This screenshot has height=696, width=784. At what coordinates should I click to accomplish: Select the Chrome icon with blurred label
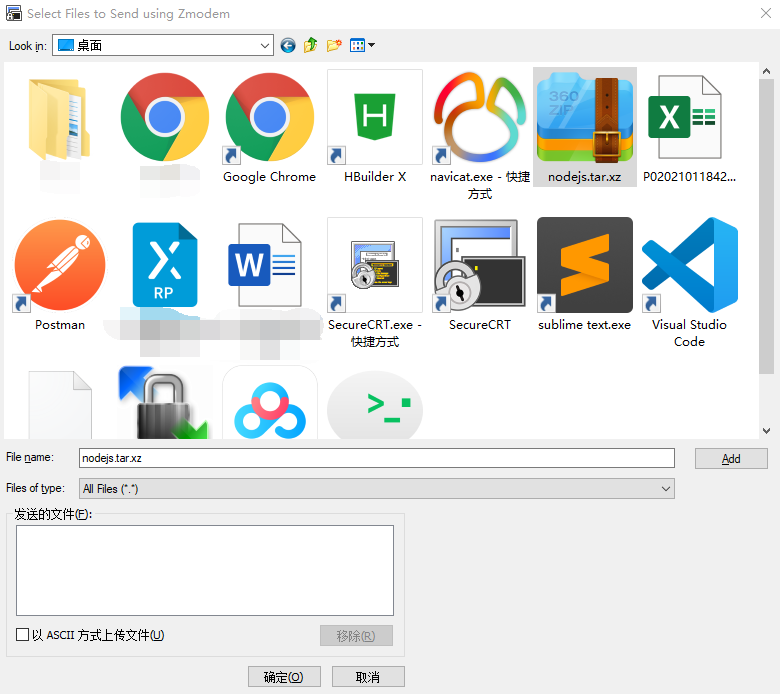(x=165, y=118)
